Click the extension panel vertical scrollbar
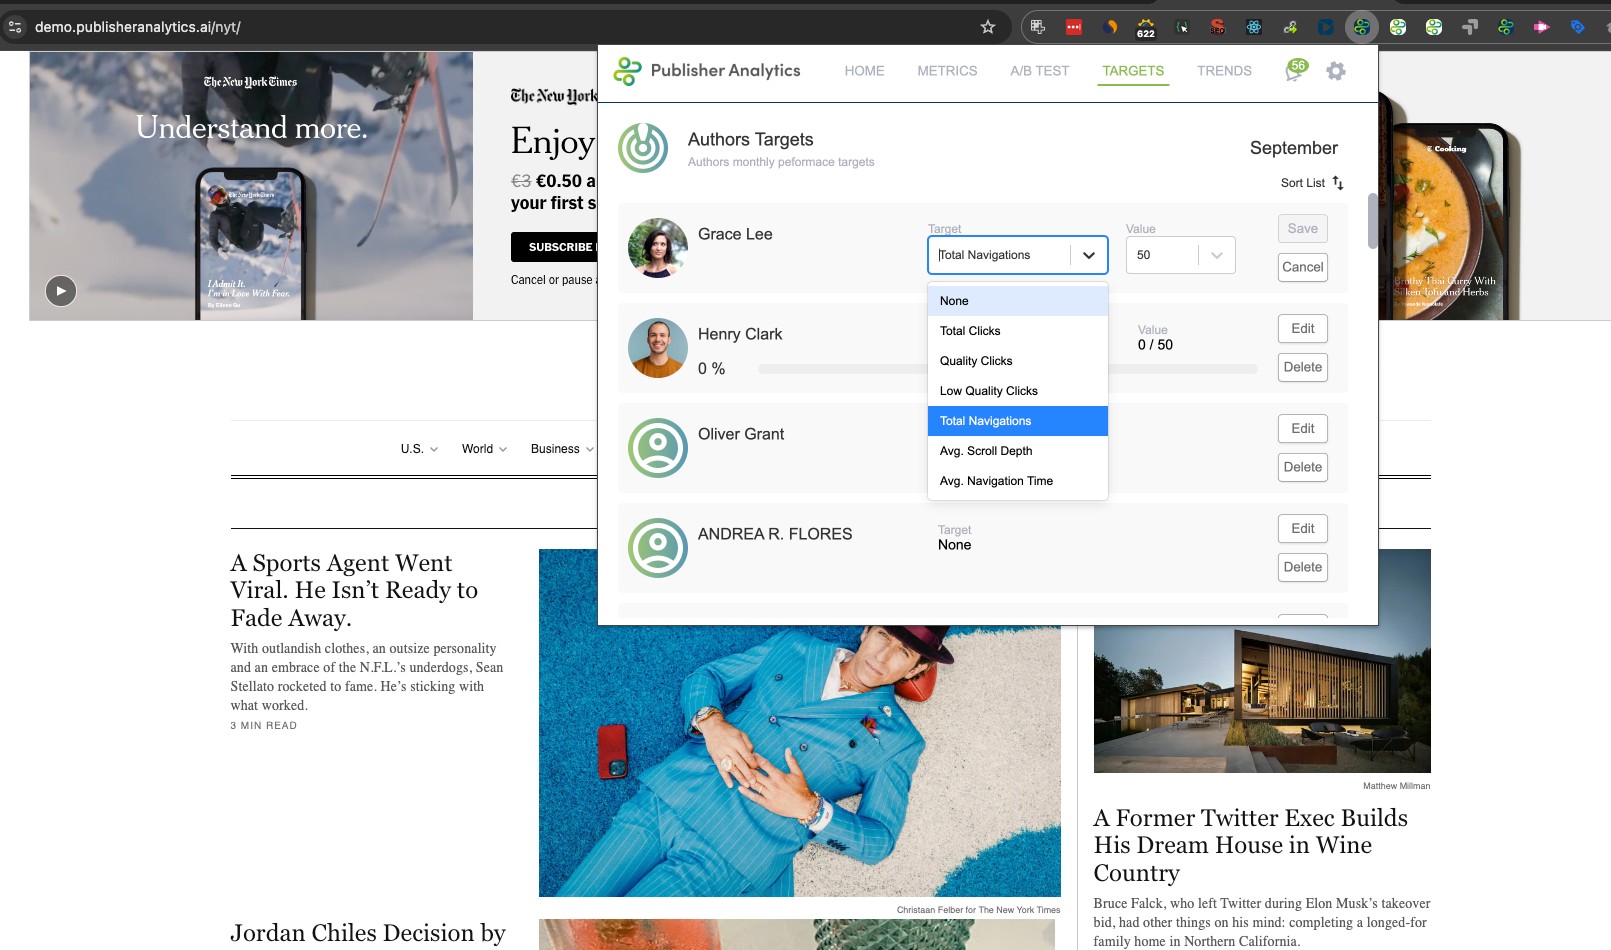This screenshot has width=1611, height=950. coord(1373,220)
